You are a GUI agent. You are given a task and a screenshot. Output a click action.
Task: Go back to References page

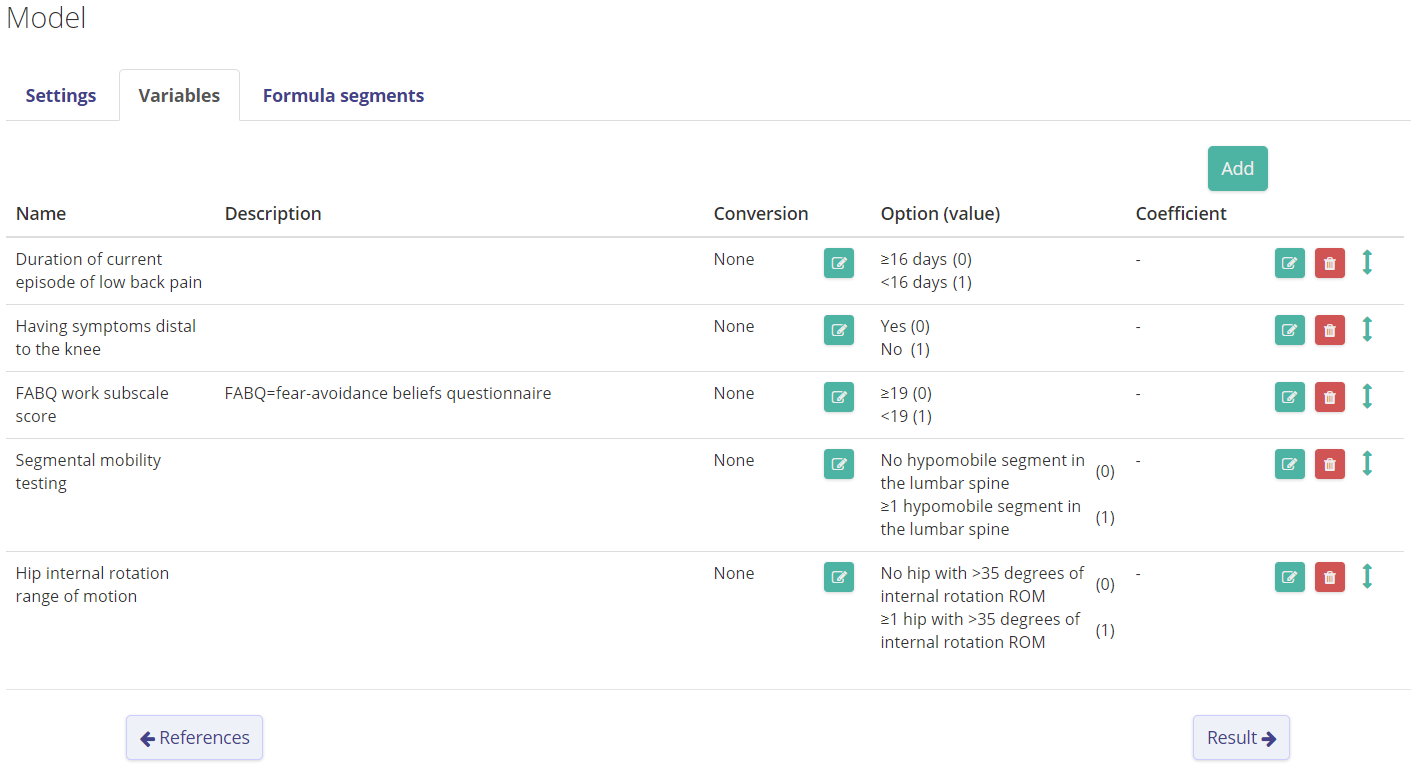194,738
